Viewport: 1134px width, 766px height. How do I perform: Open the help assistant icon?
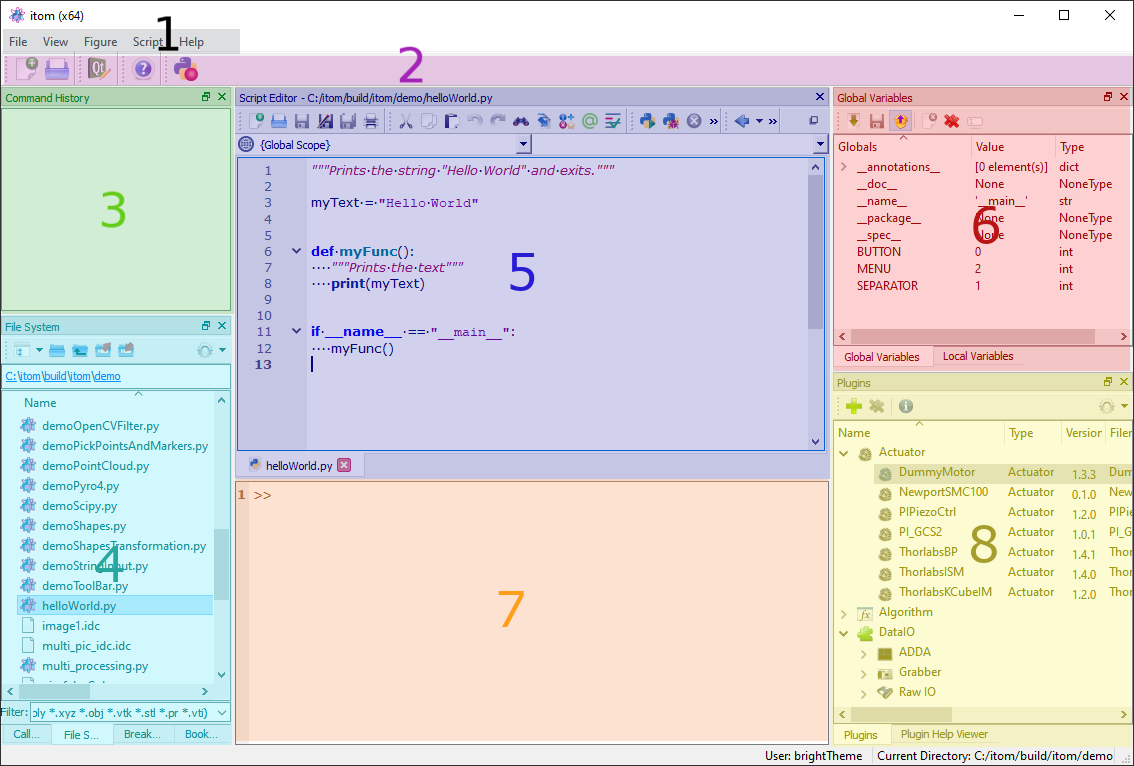[x=143, y=69]
